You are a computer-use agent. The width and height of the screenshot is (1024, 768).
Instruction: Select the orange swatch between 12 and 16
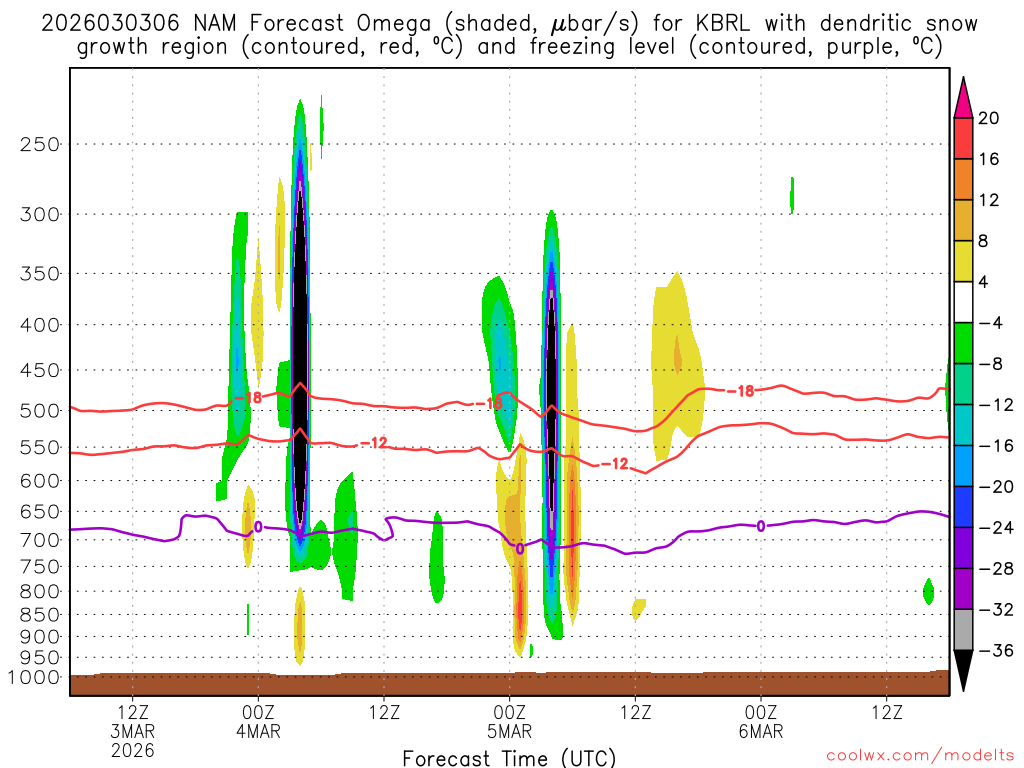tap(963, 179)
